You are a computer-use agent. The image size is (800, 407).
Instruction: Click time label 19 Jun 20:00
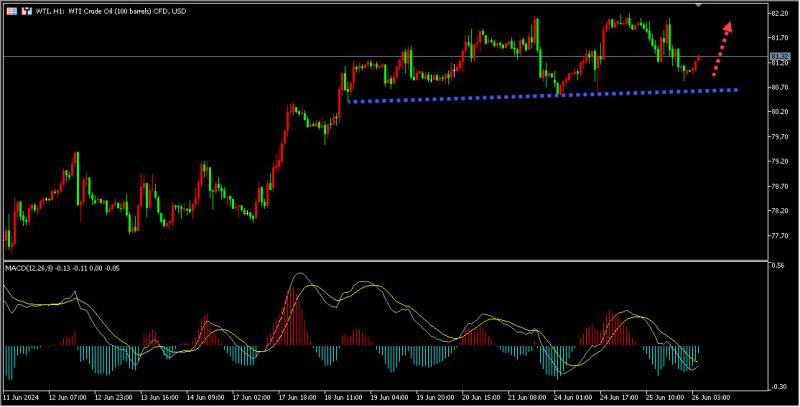(x=435, y=397)
